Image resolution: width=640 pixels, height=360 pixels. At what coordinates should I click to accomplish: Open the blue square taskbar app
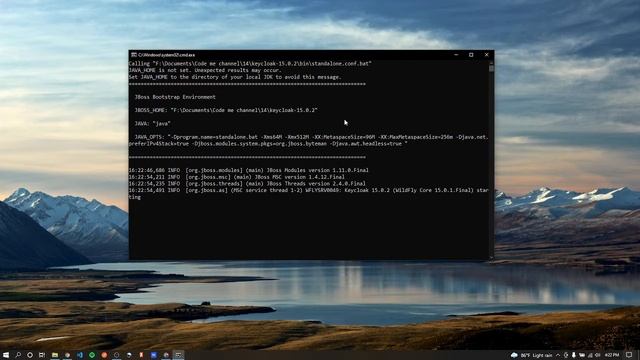(x=153, y=355)
